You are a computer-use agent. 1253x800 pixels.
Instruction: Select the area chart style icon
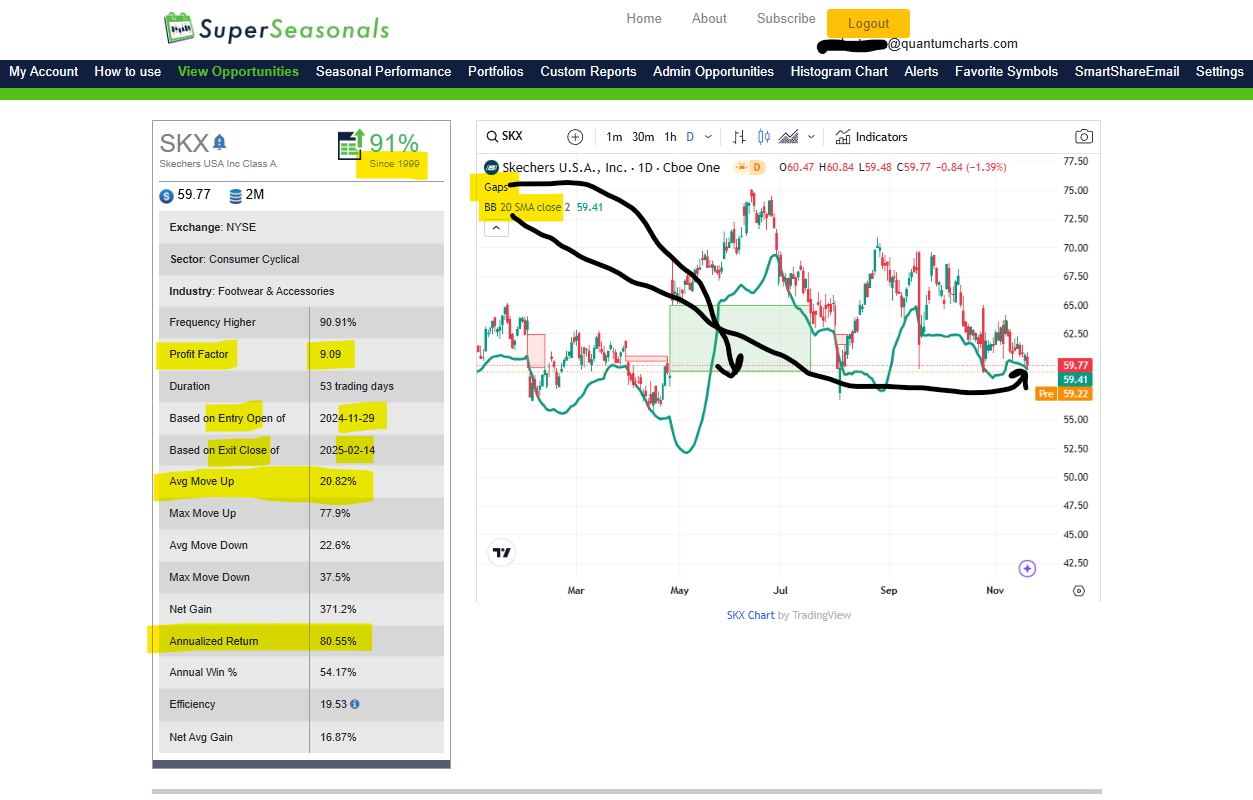(x=788, y=137)
